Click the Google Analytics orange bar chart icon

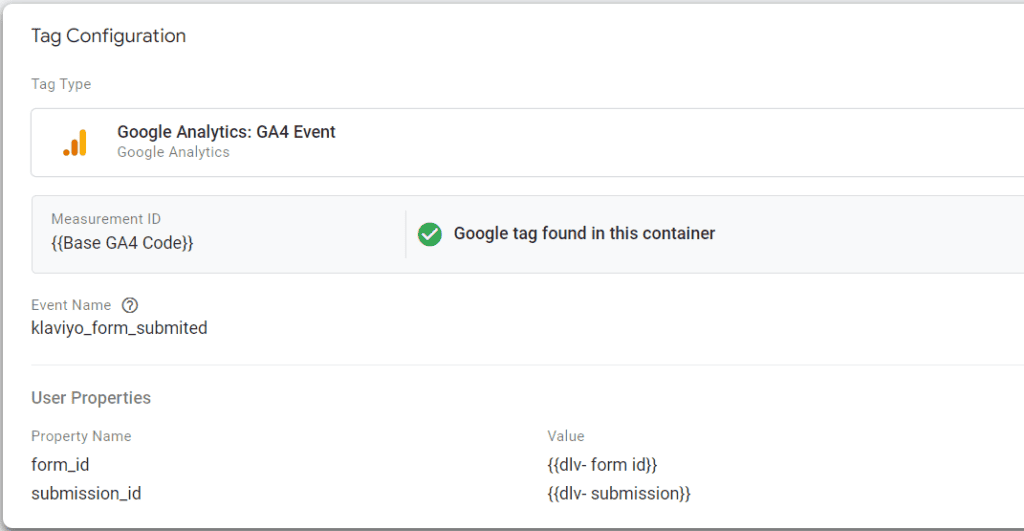75,143
